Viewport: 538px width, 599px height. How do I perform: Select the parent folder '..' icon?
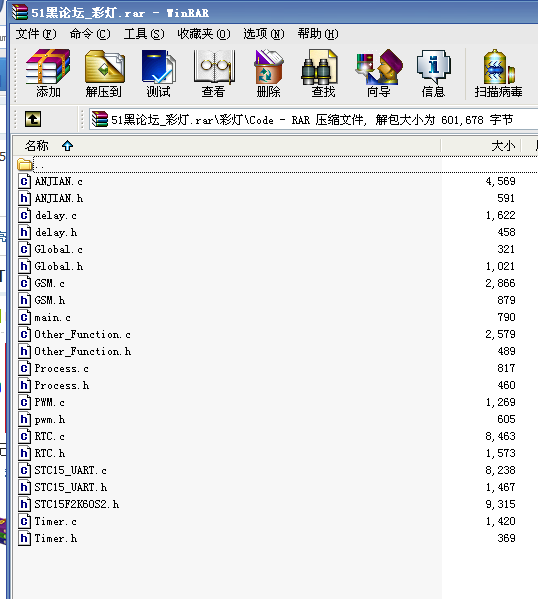pyautogui.click(x=24, y=165)
